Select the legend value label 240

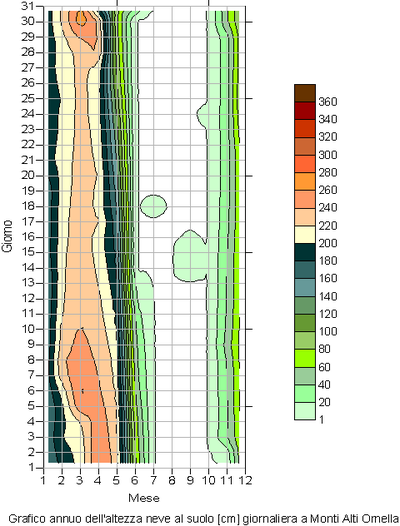point(328,208)
